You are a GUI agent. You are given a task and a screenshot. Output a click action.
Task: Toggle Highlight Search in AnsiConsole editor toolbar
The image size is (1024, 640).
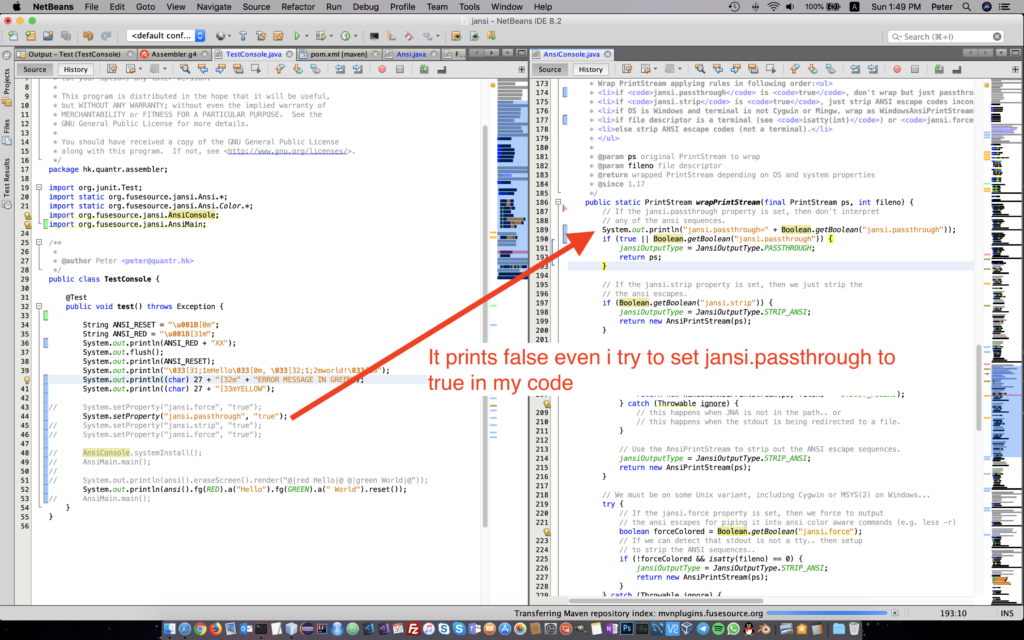pos(753,69)
